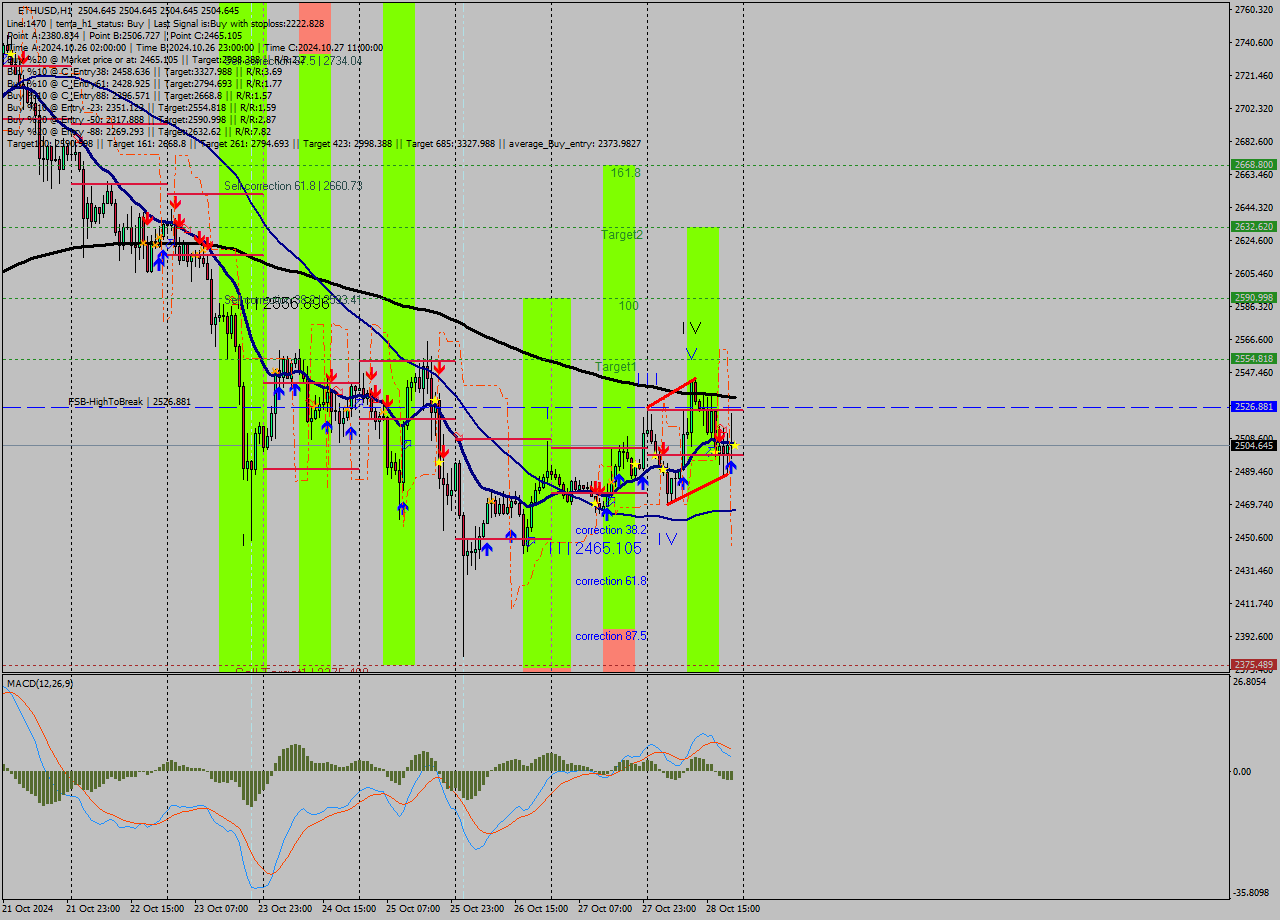Click the '21 Oct 2024' date label

click(29, 909)
